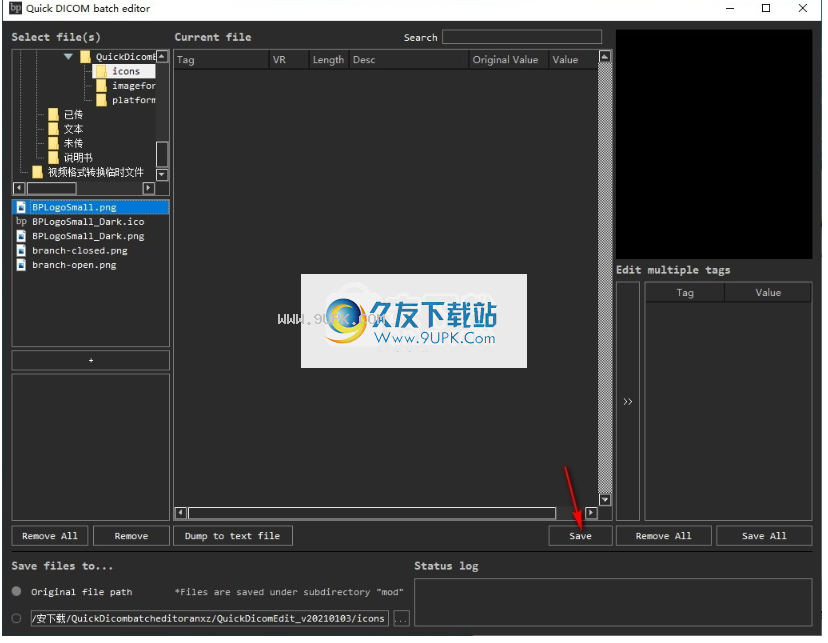This screenshot has height=643, width=828.
Task: Collapse the QuickDicom folder tree arrow
Action: [68, 56]
